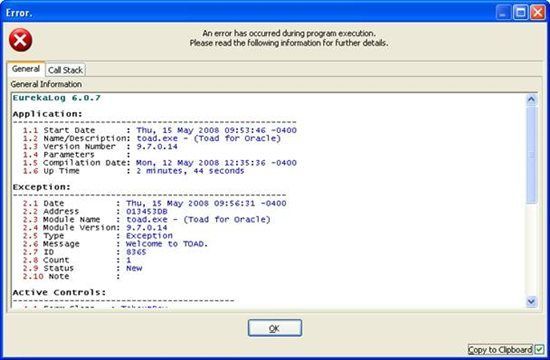Click the scrollbar up arrow
The width and height of the screenshot is (550, 360).
(531, 100)
